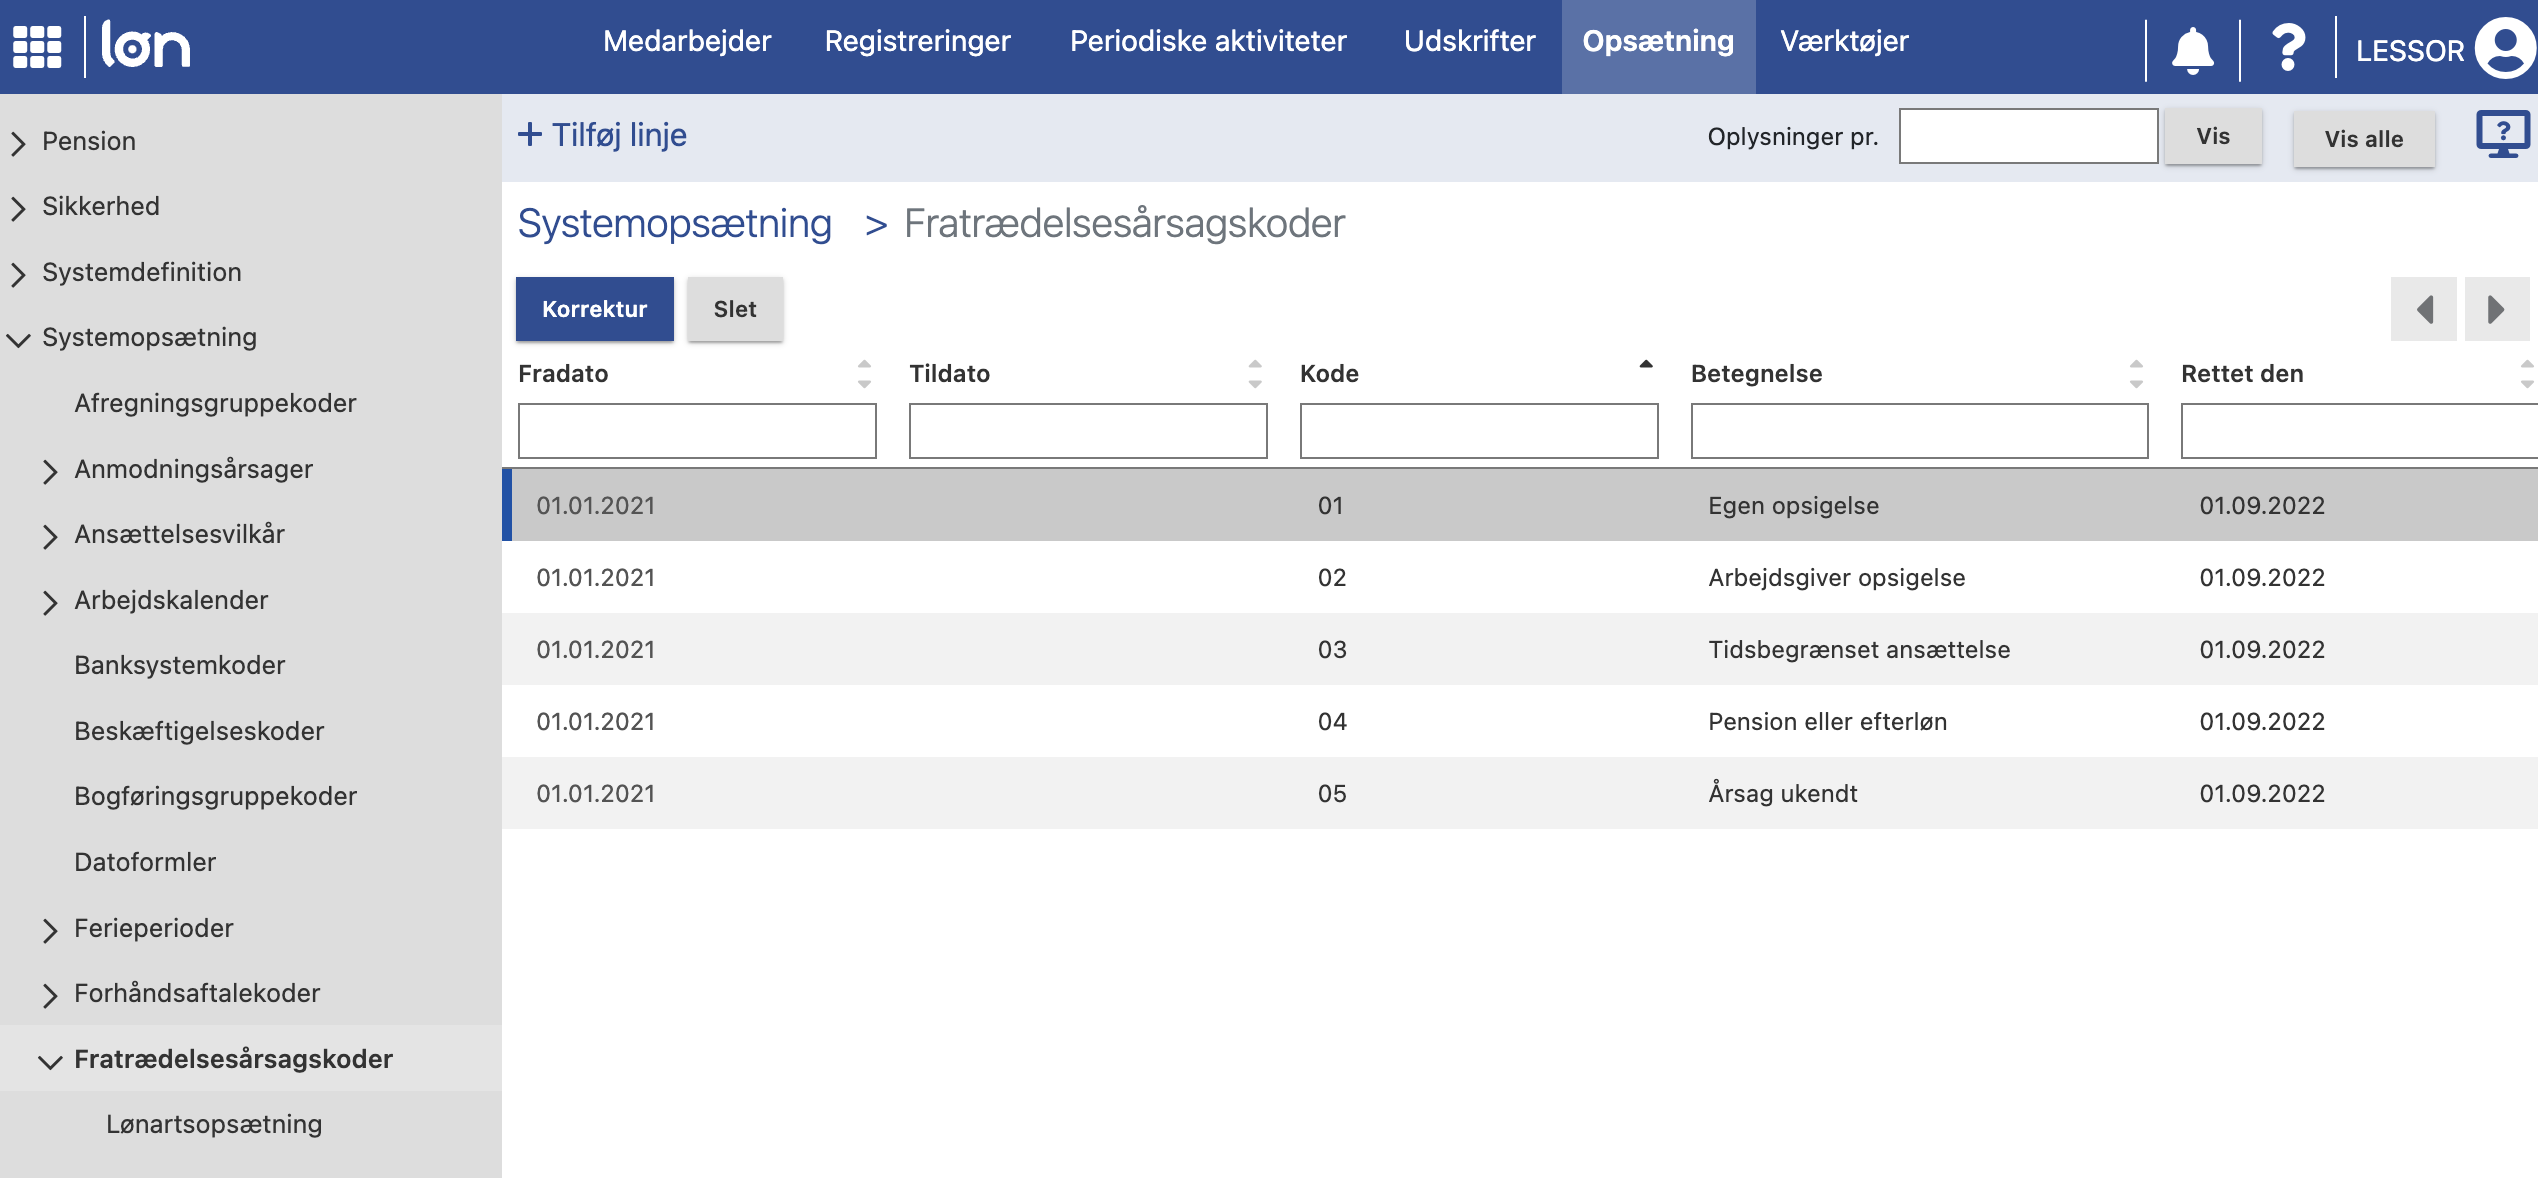Sort the Betegnelse column

2137,373
